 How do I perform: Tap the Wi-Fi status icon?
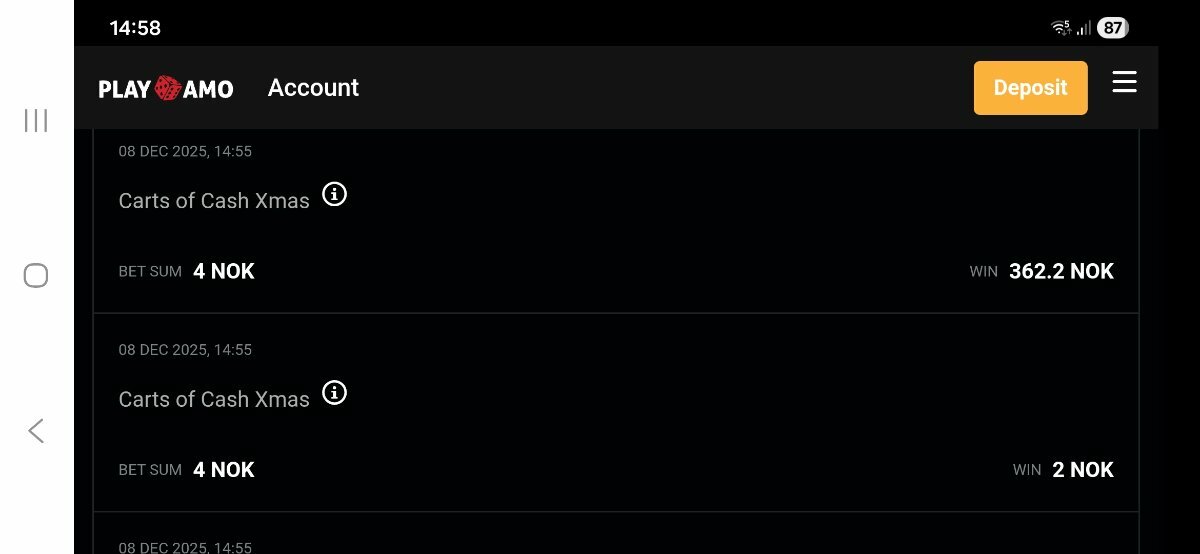(1061, 28)
